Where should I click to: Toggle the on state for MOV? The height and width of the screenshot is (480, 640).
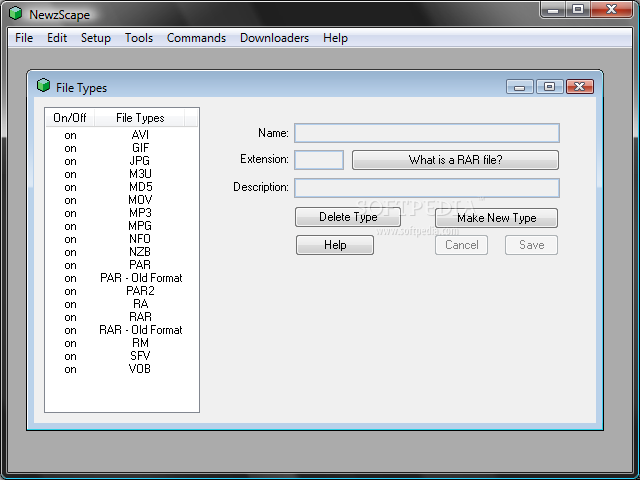(70, 200)
